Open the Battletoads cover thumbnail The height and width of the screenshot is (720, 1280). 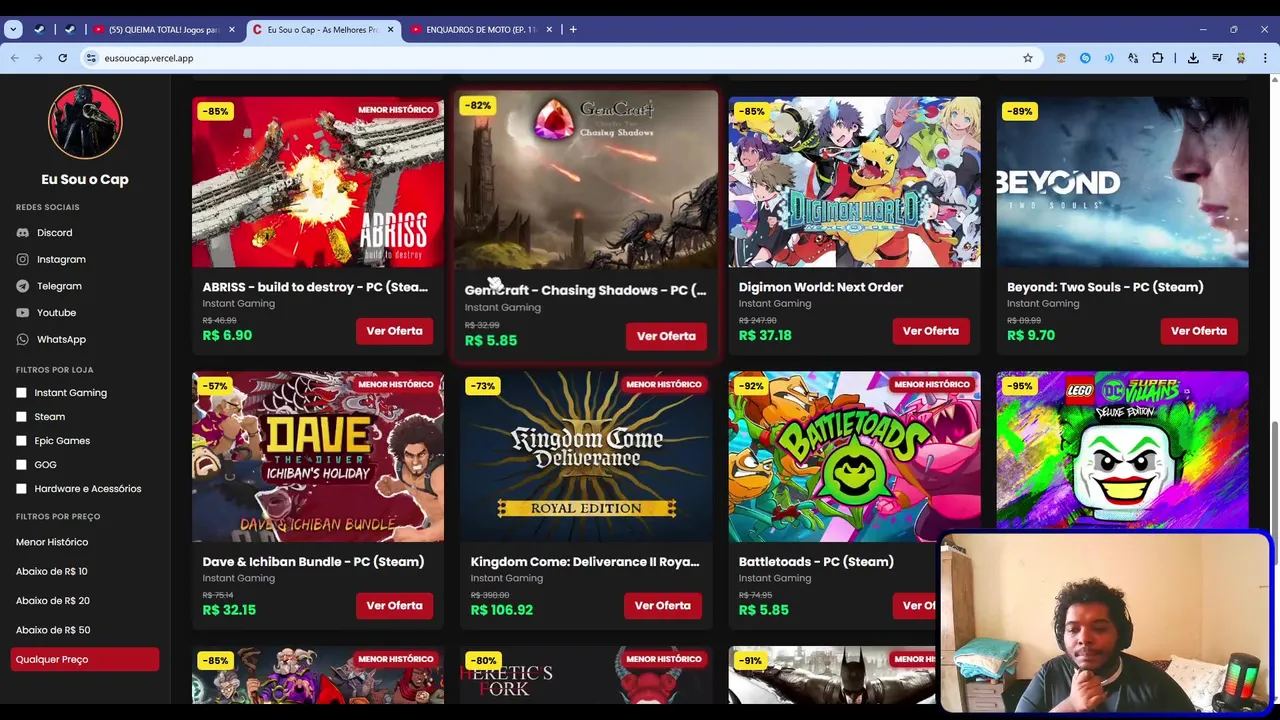[x=854, y=457]
